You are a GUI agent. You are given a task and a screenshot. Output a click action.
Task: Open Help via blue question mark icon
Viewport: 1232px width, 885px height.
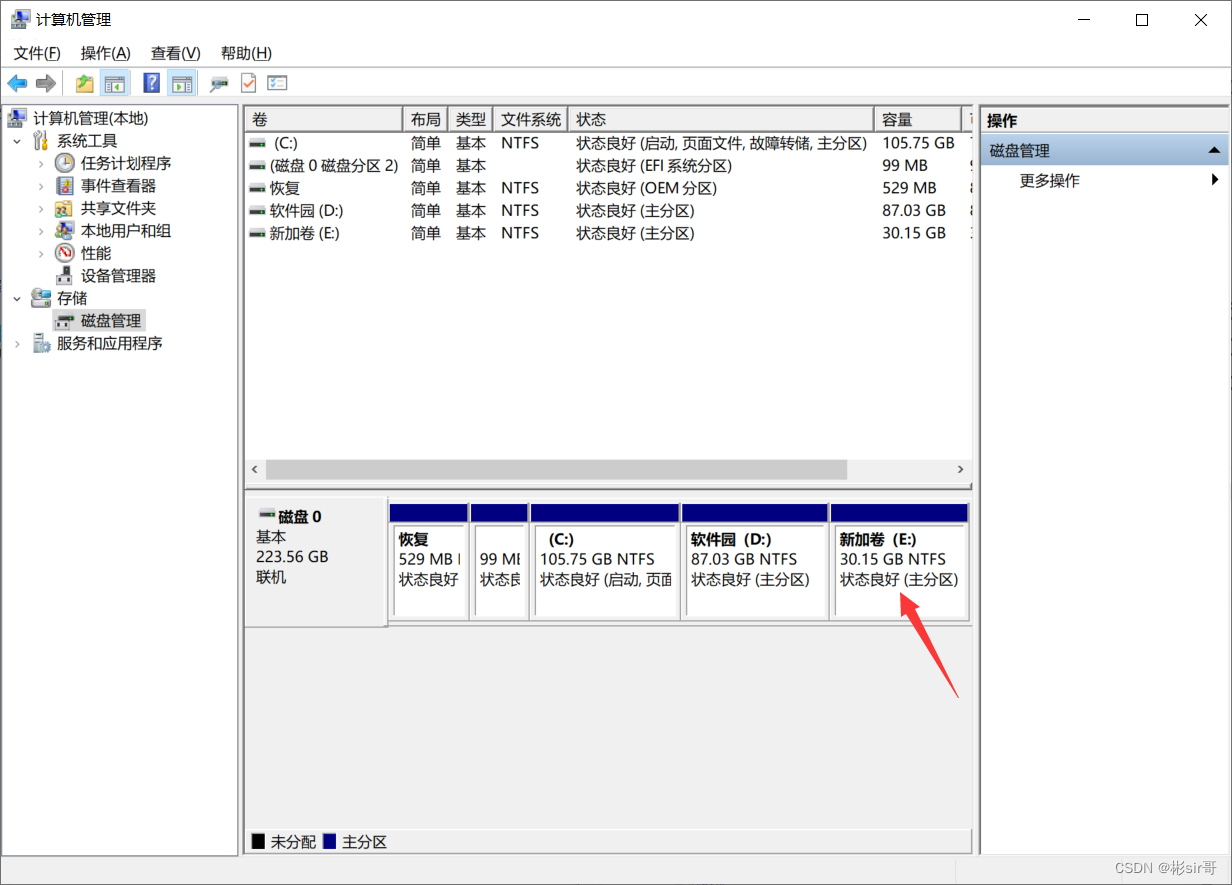pyautogui.click(x=152, y=83)
